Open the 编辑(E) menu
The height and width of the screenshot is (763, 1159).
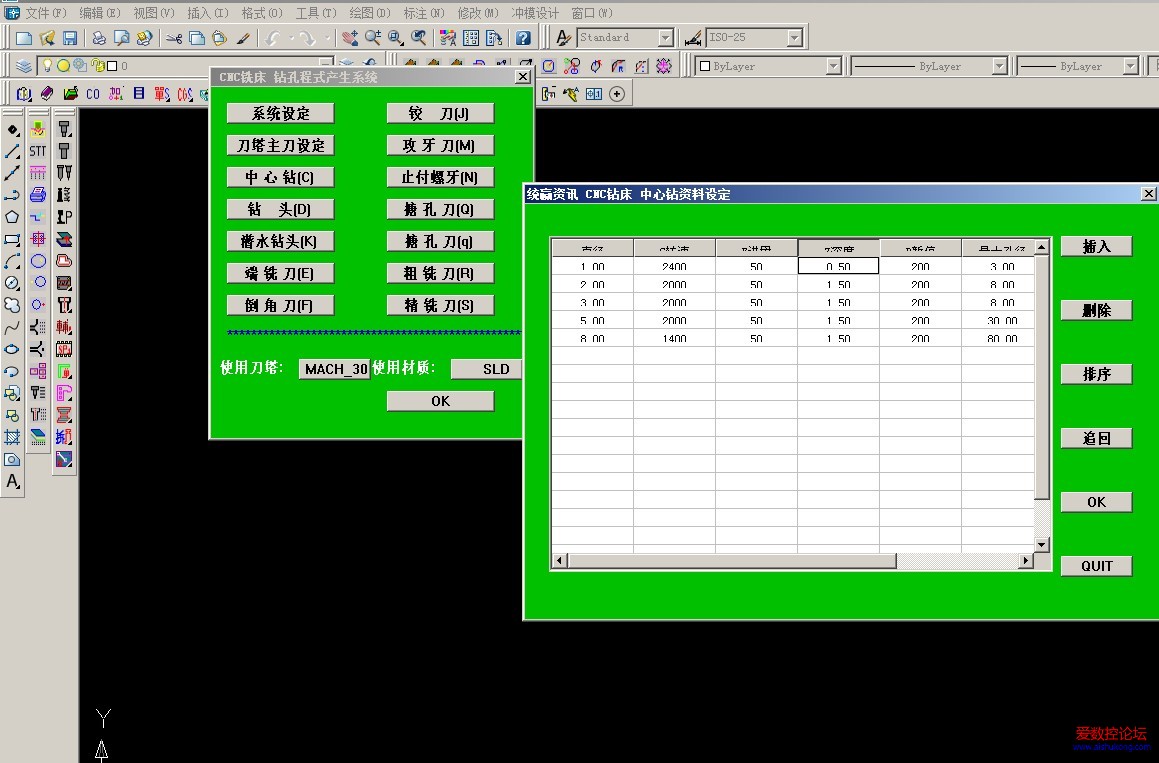(x=99, y=13)
